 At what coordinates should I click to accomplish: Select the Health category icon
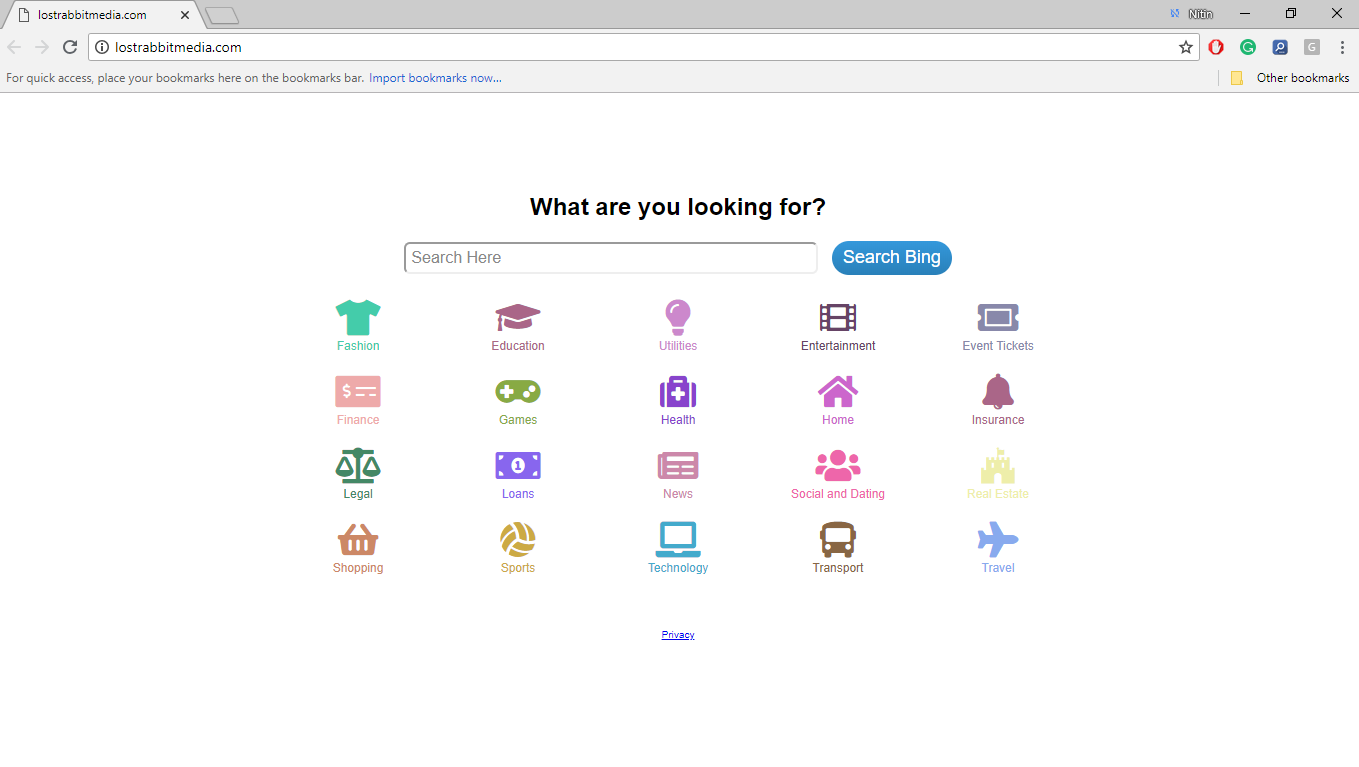coord(678,390)
